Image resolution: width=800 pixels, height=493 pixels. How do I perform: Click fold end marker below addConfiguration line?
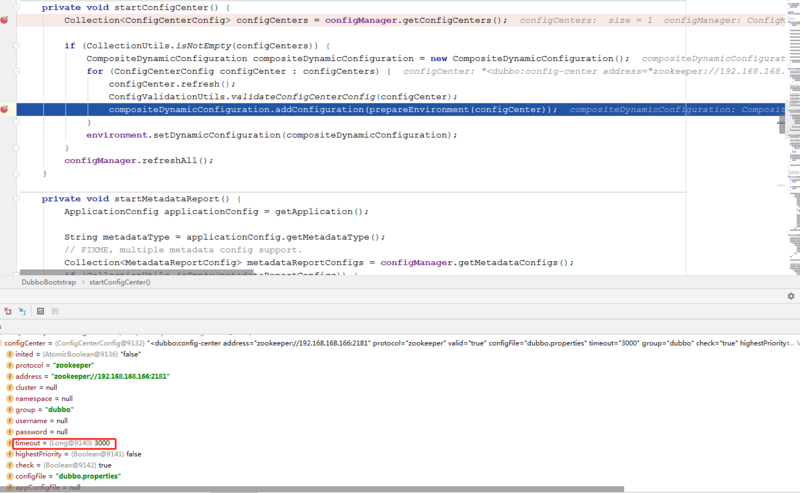tap(16, 122)
